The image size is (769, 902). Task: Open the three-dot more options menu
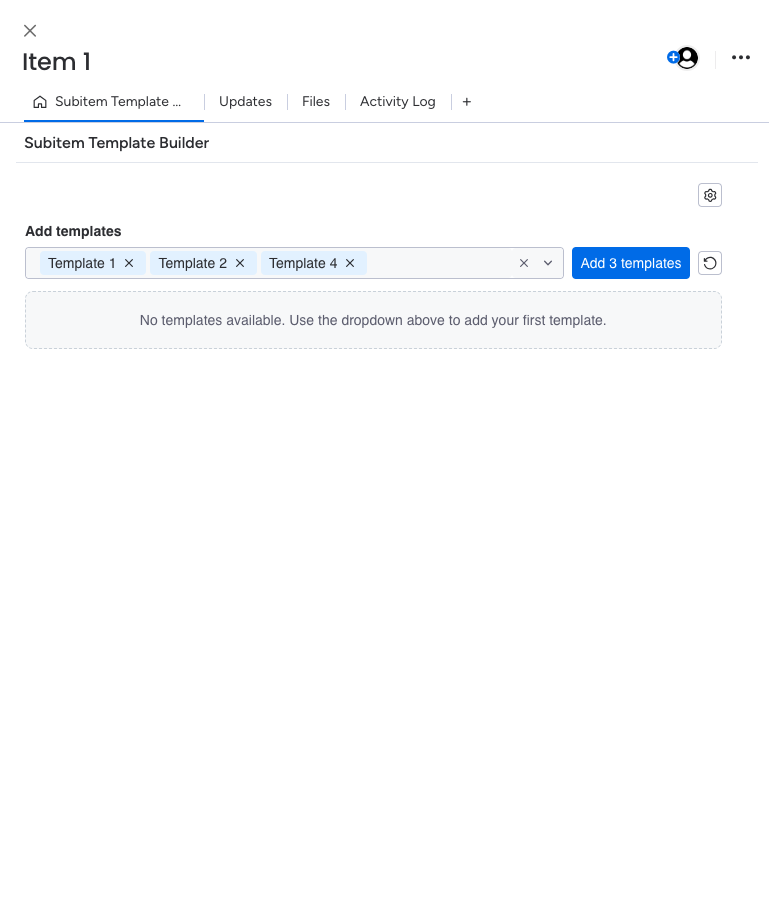pyautogui.click(x=741, y=58)
